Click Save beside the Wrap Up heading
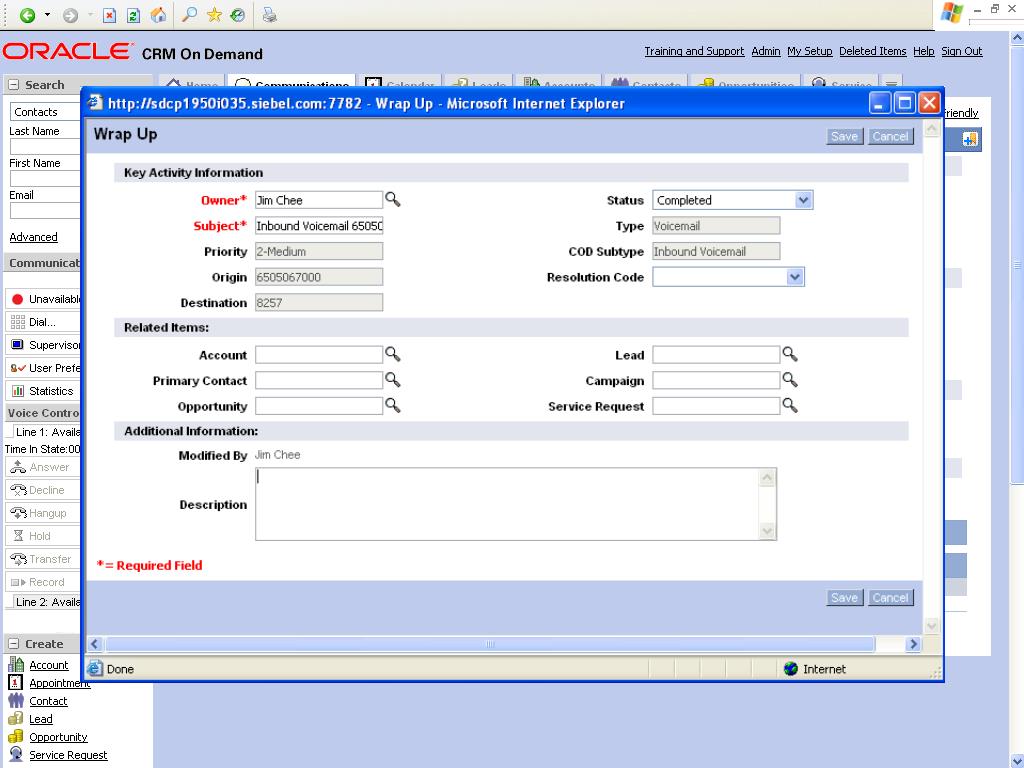 (x=844, y=136)
